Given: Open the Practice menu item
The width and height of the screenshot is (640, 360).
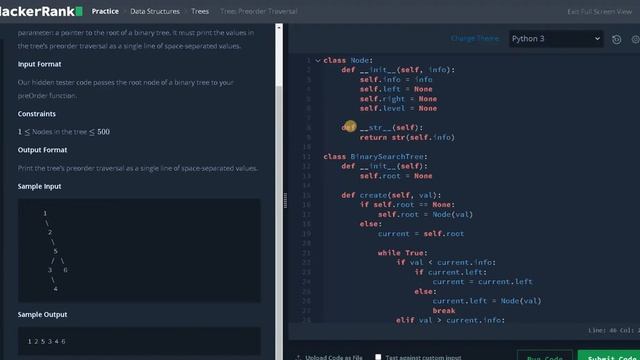Looking at the screenshot, I should (x=105, y=11).
